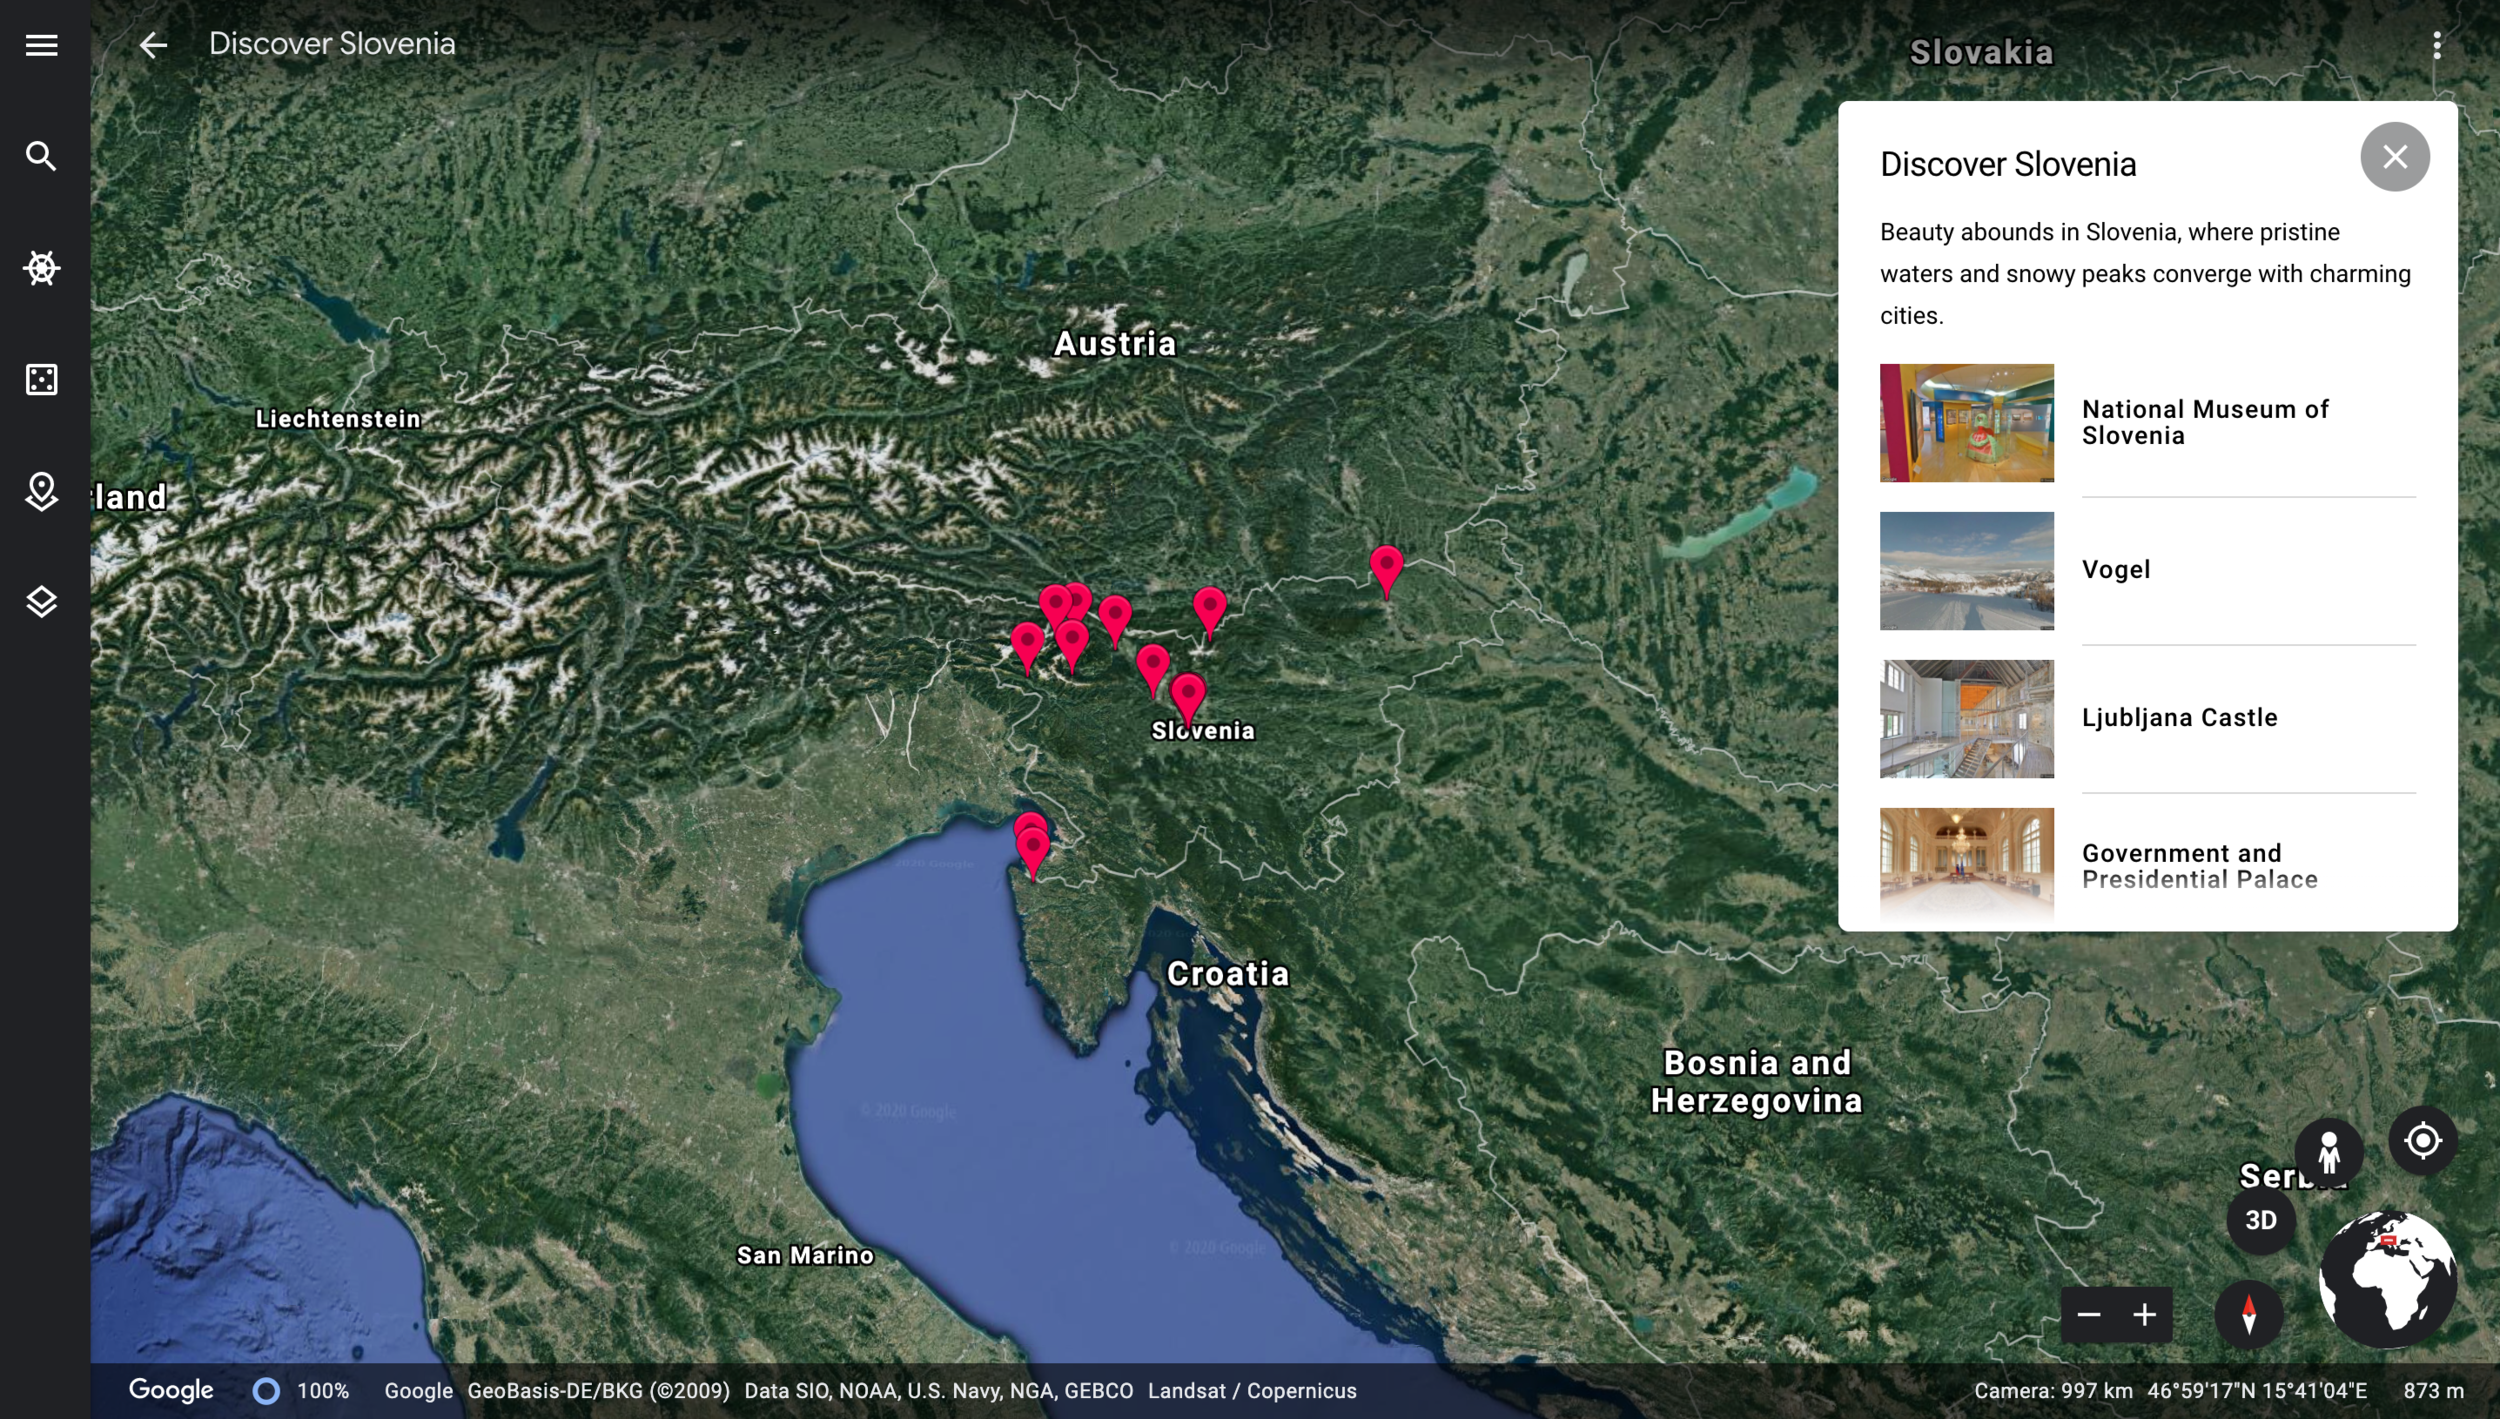Open Voyager ship's wheel icon

coord(41,268)
